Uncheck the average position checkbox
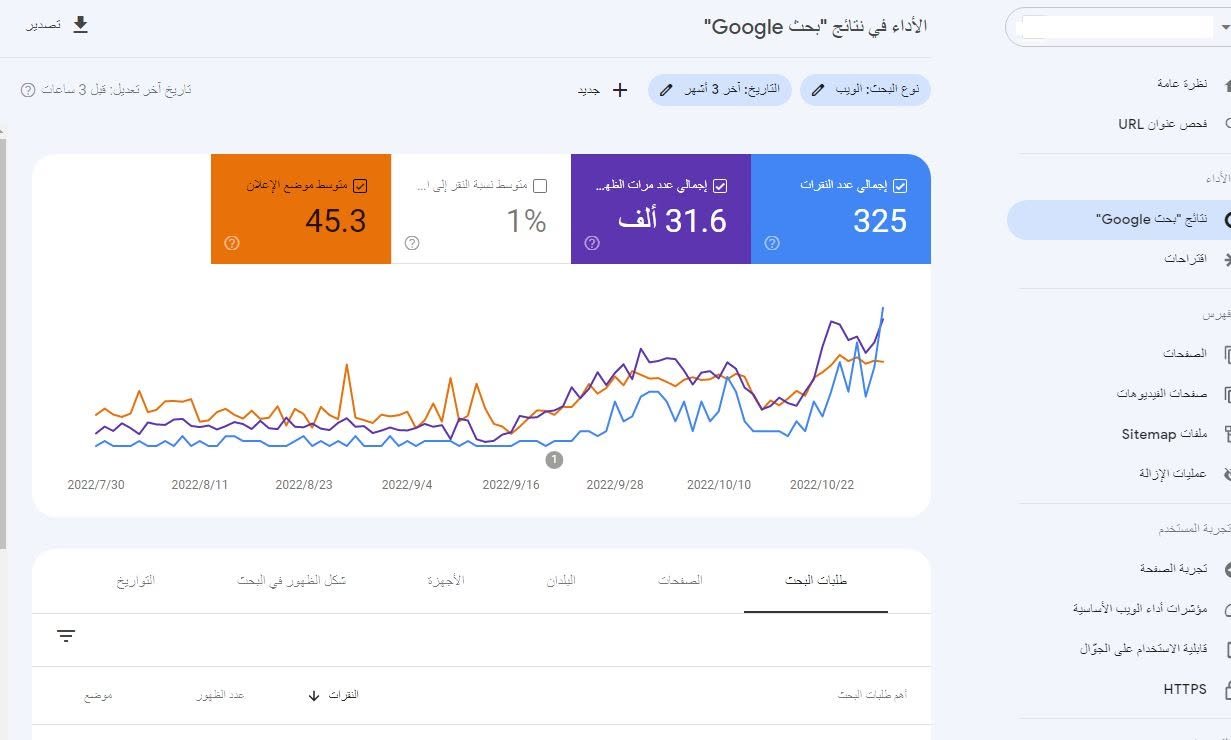 coord(360,186)
